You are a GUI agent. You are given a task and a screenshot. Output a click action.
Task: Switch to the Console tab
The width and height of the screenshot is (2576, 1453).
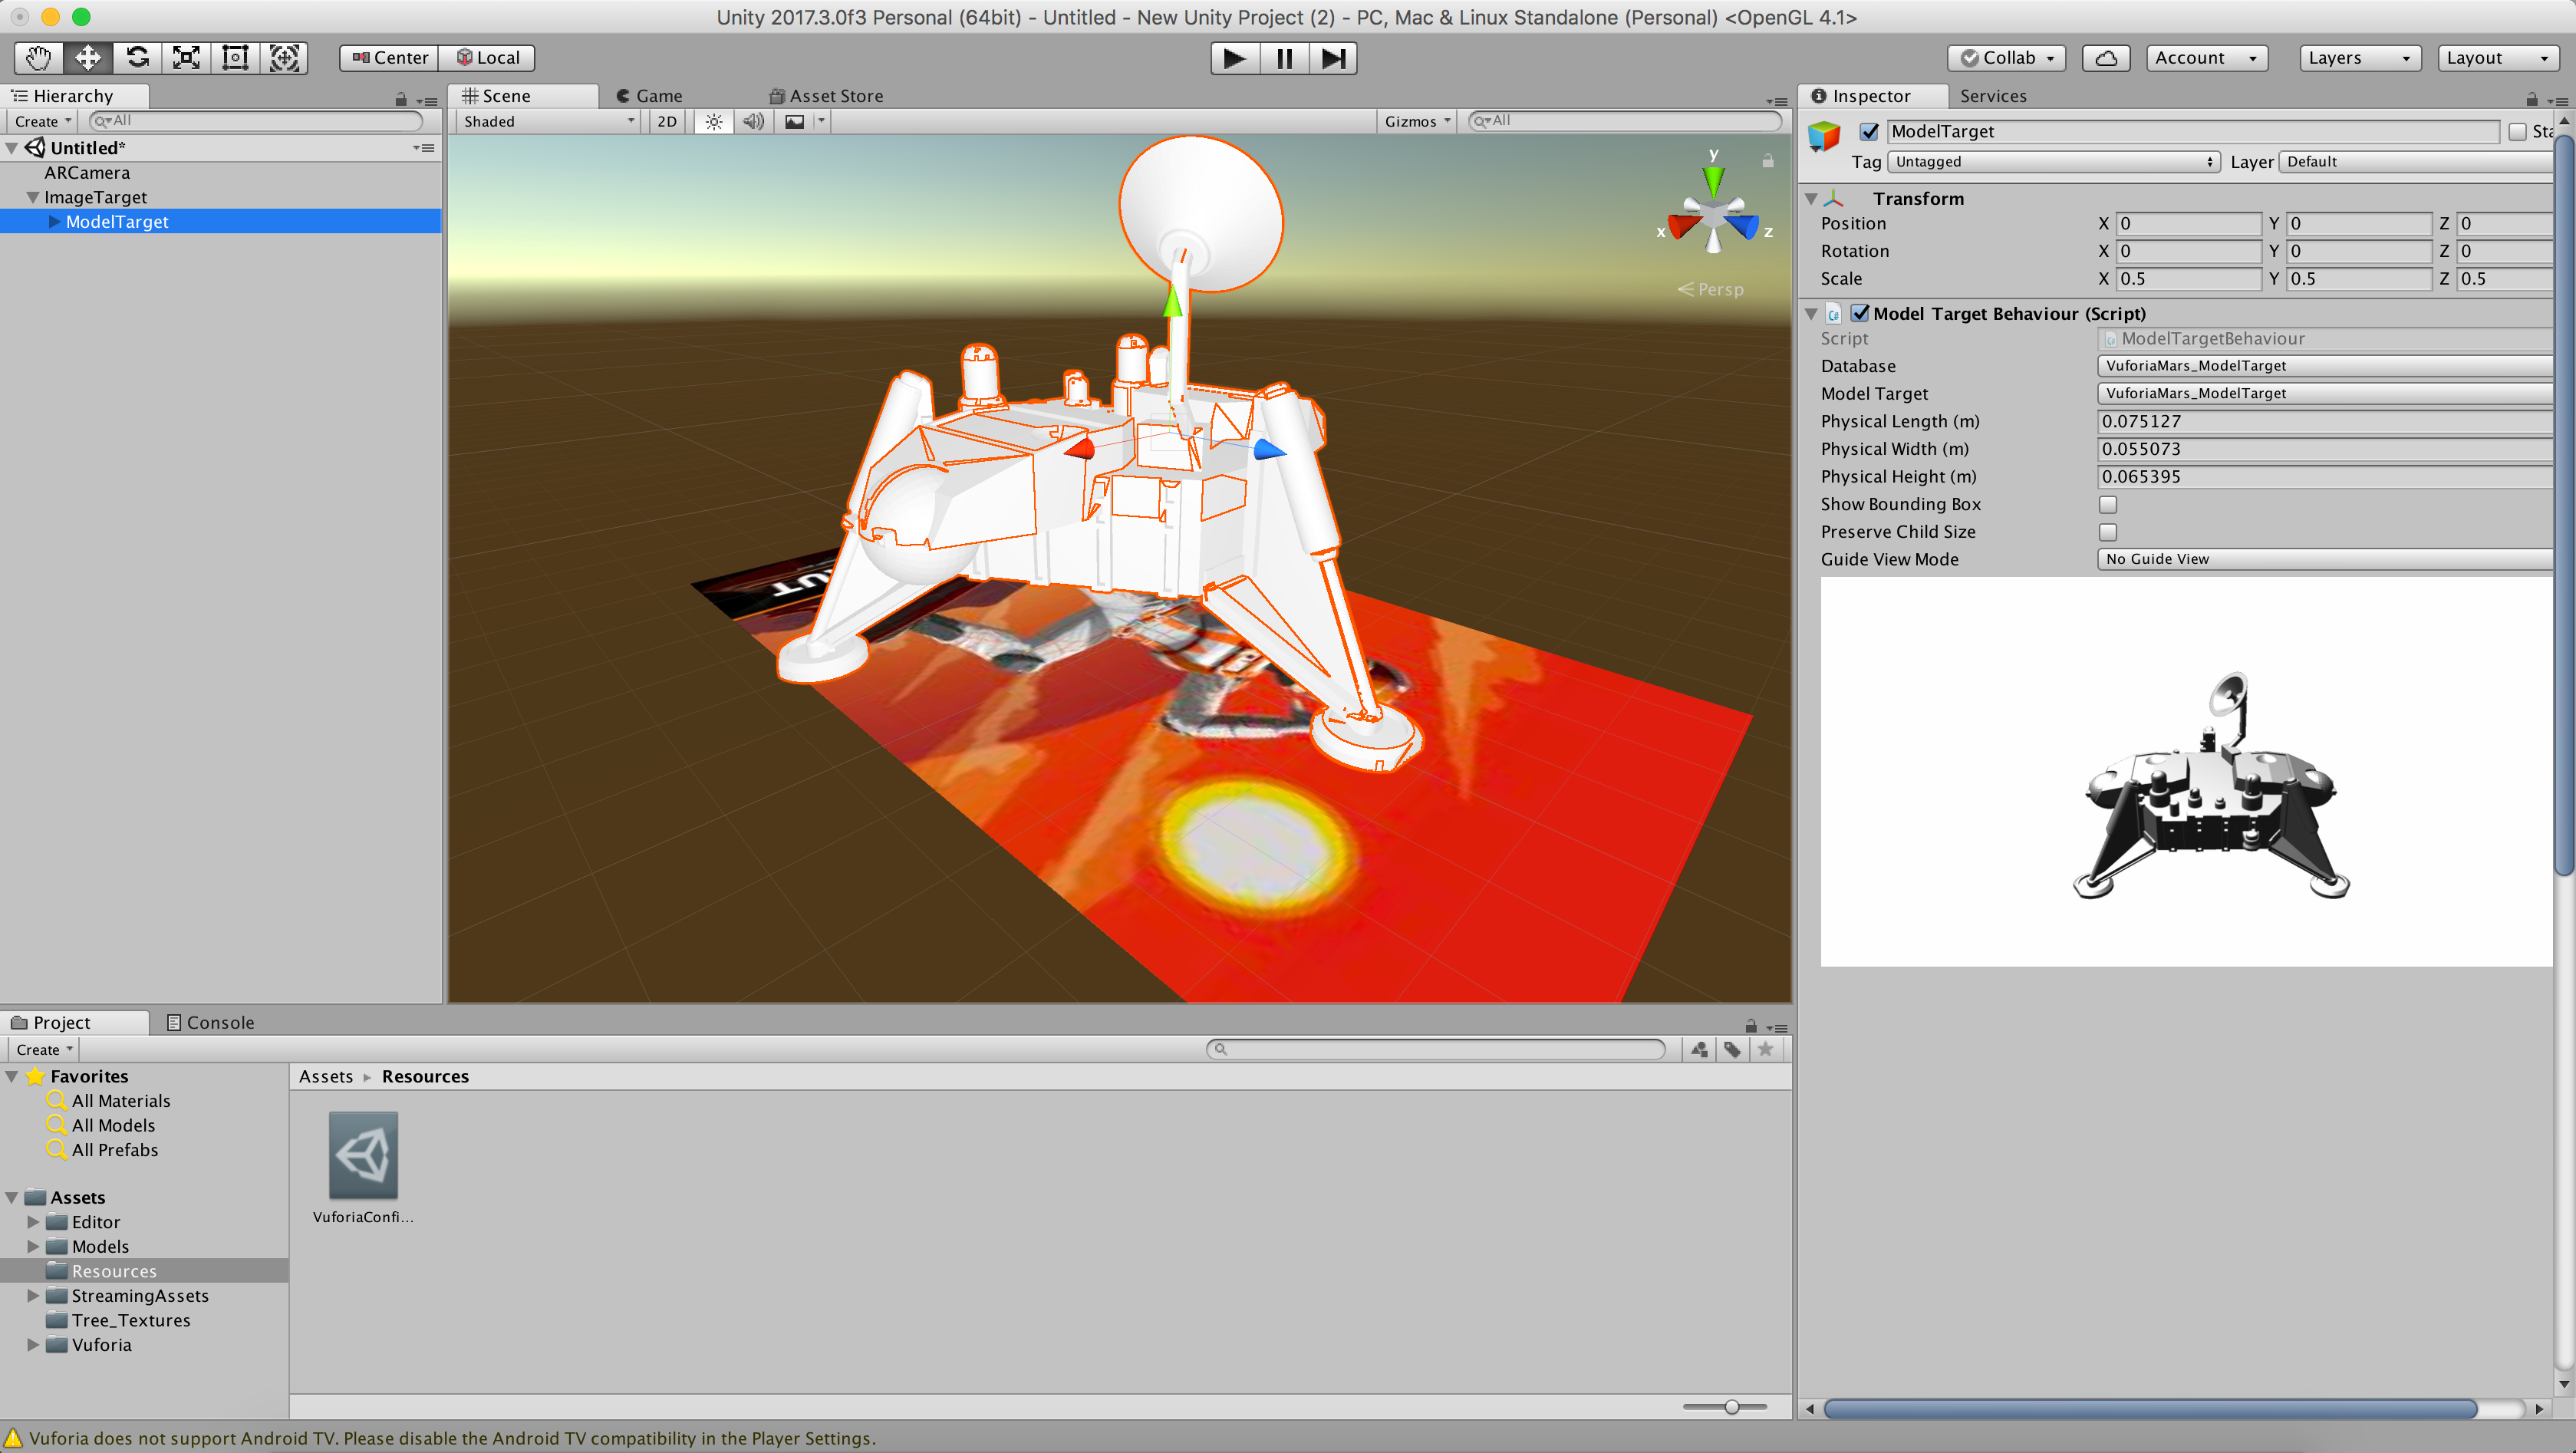(x=210, y=1022)
